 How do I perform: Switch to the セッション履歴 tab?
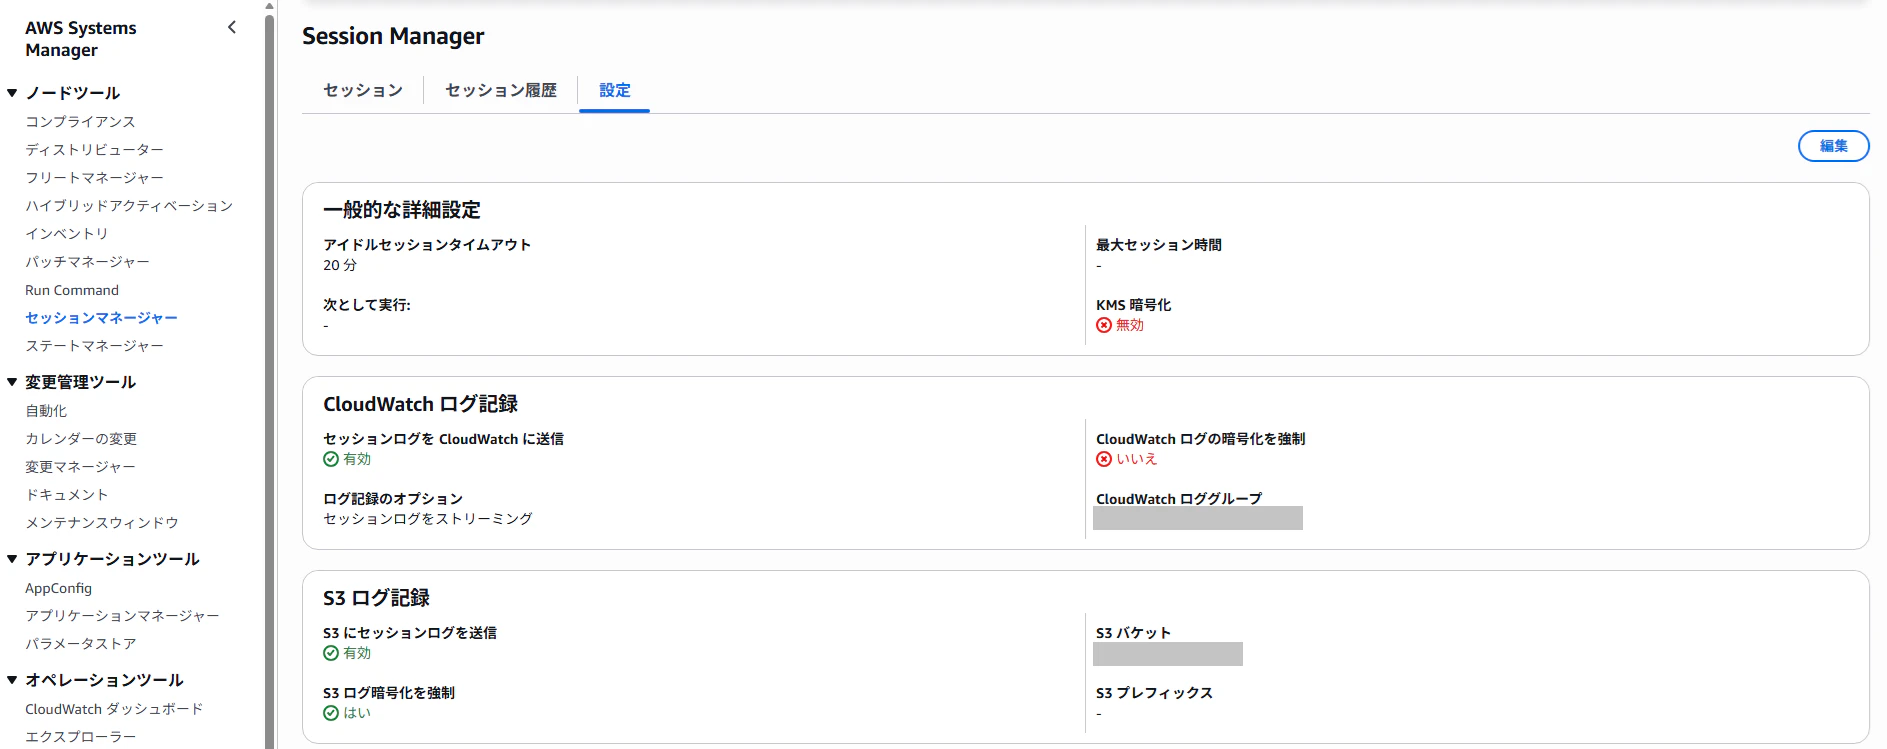click(501, 90)
